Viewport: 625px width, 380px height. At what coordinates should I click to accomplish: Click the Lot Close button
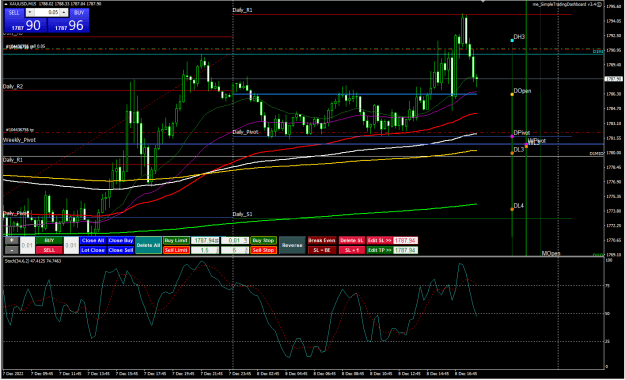(93, 250)
